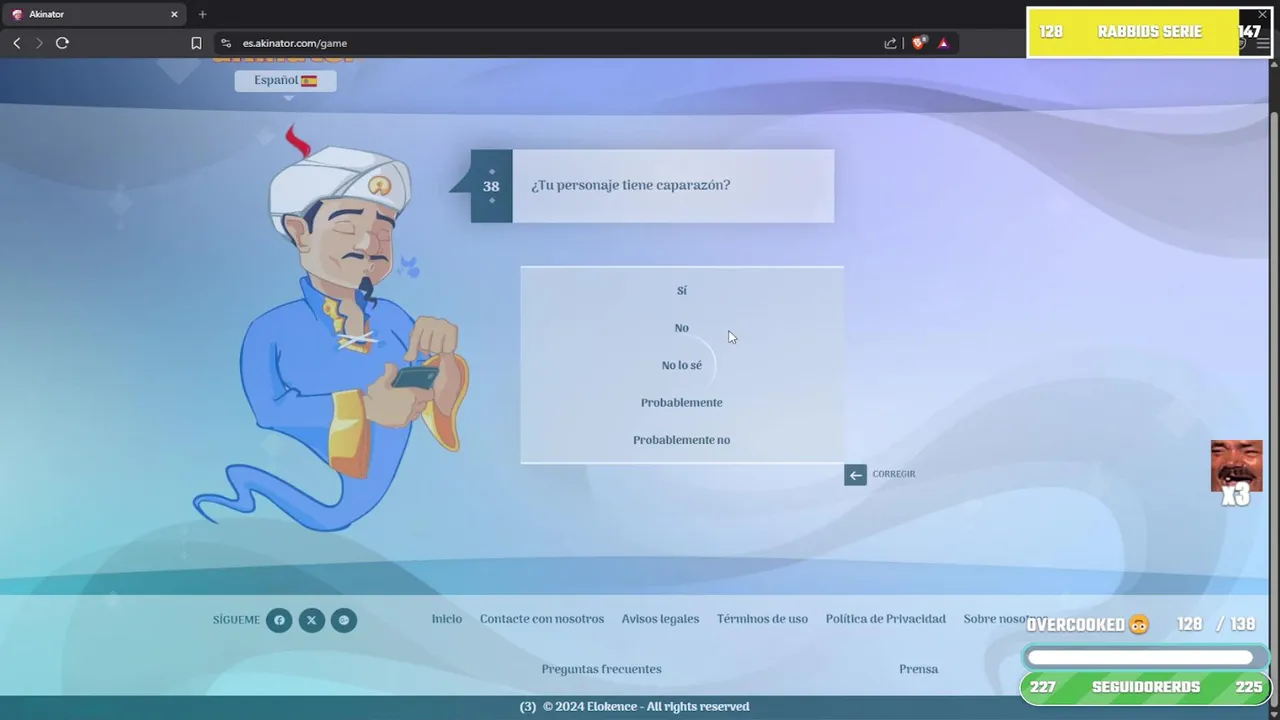Click the browser forward arrow

(39, 43)
